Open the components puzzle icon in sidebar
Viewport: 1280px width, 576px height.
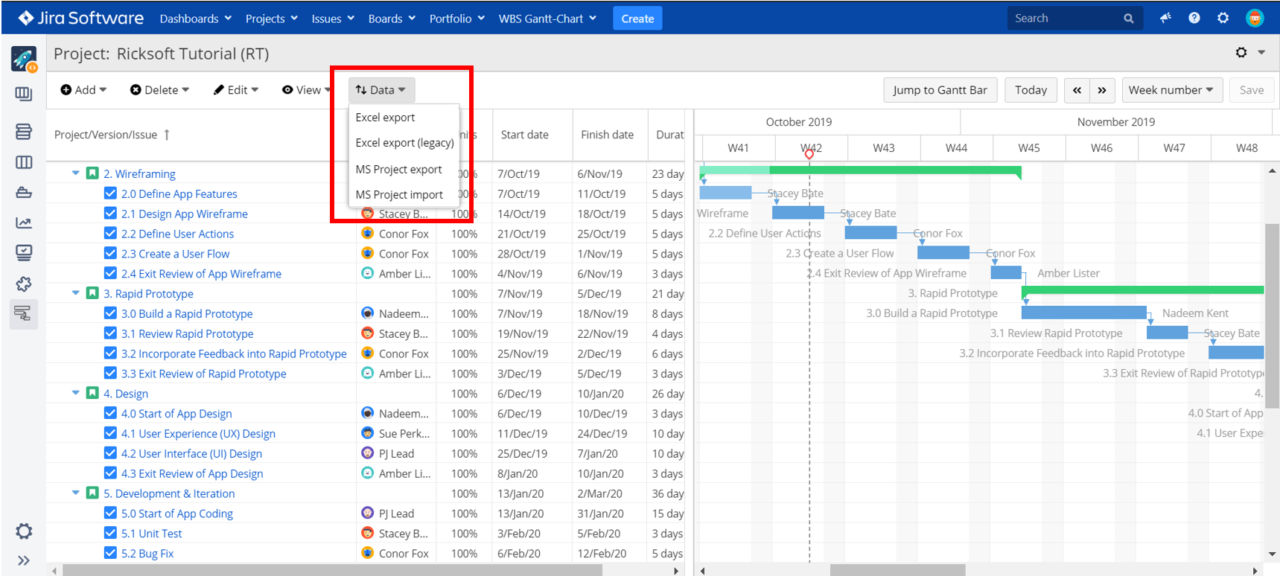[24, 283]
